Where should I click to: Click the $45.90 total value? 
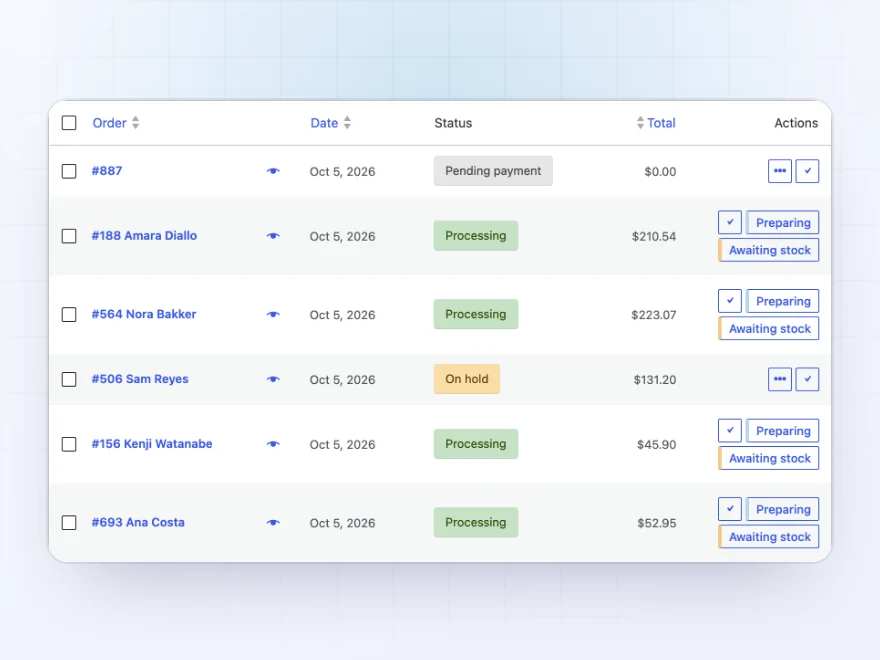(656, 444)
